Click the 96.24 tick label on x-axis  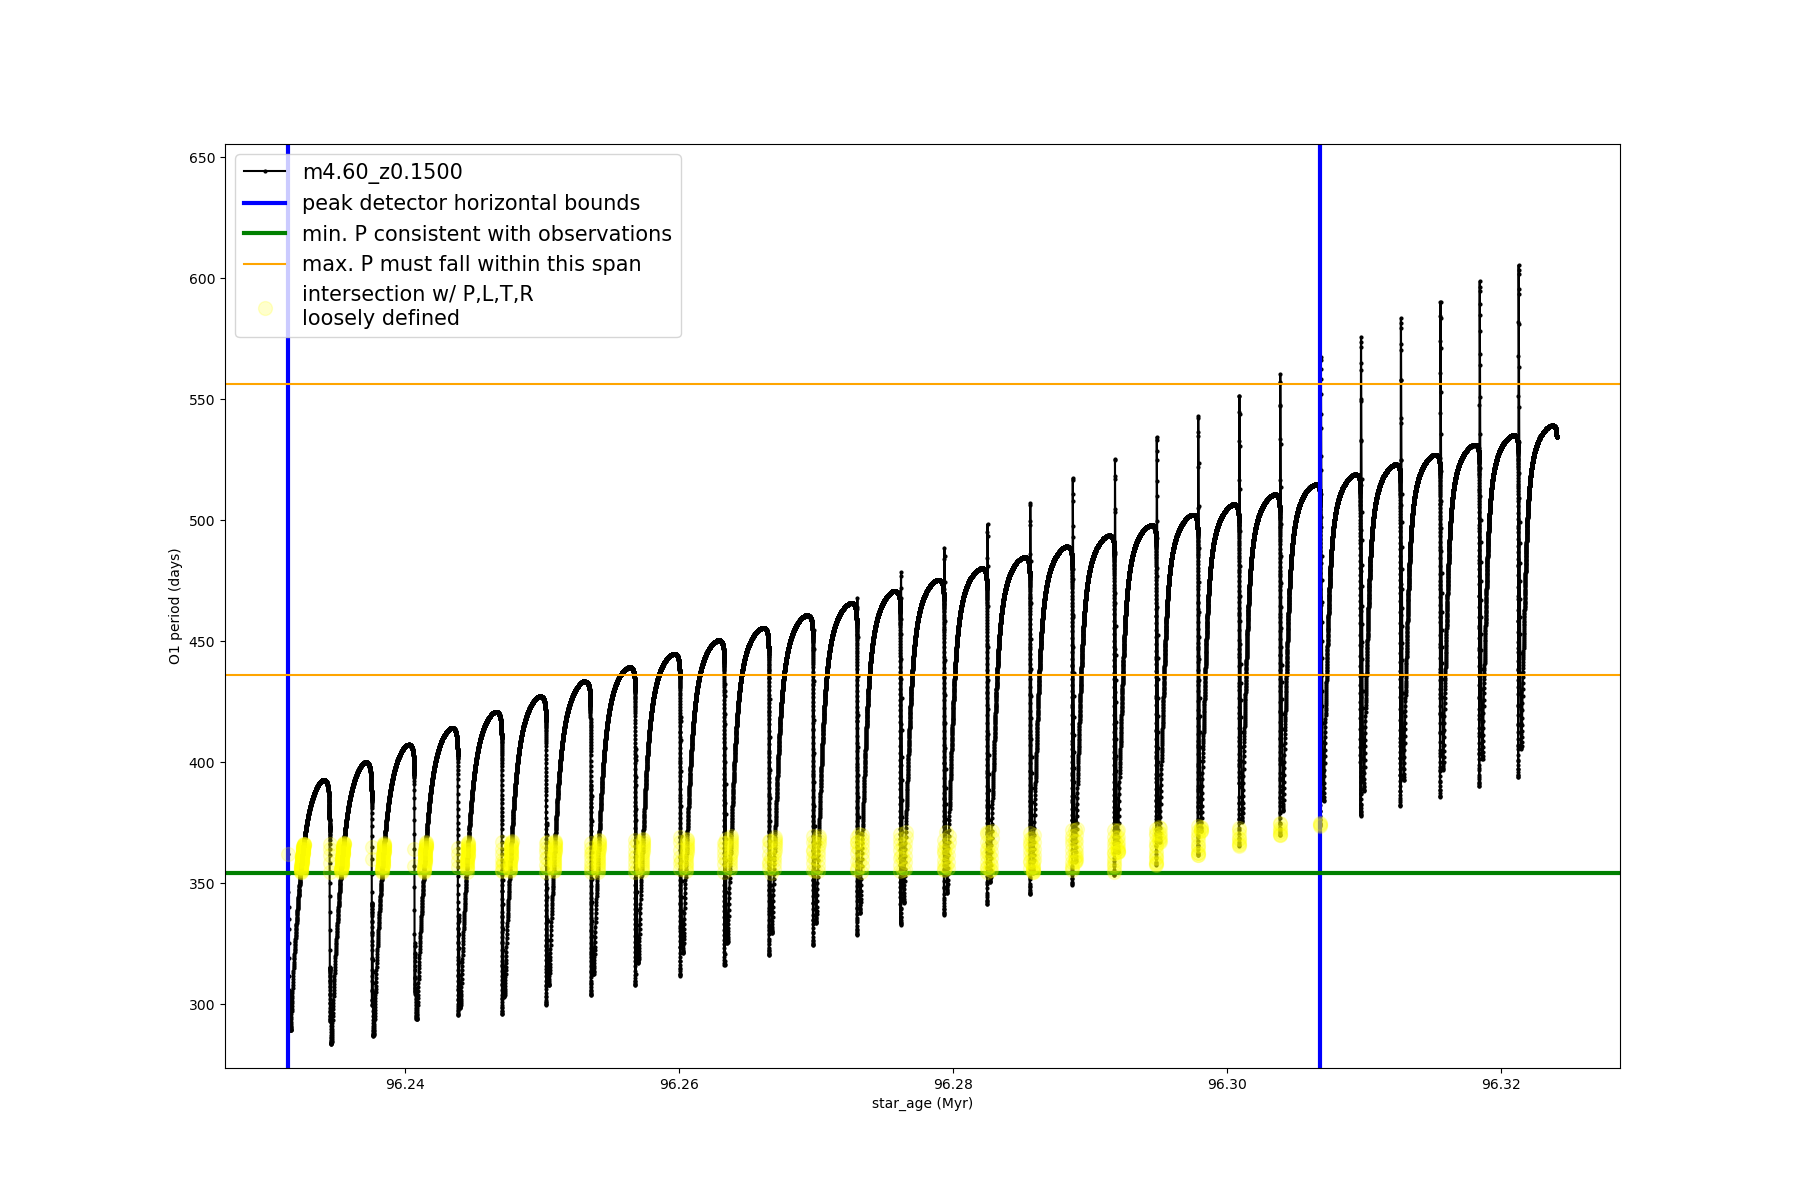[x=404, y=1084]
